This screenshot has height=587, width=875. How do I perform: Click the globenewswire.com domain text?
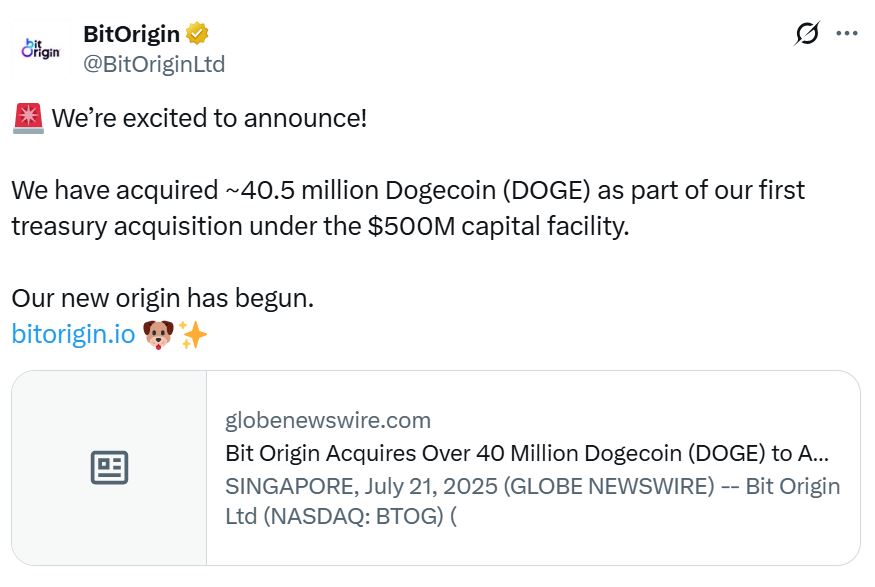[328, 420]
